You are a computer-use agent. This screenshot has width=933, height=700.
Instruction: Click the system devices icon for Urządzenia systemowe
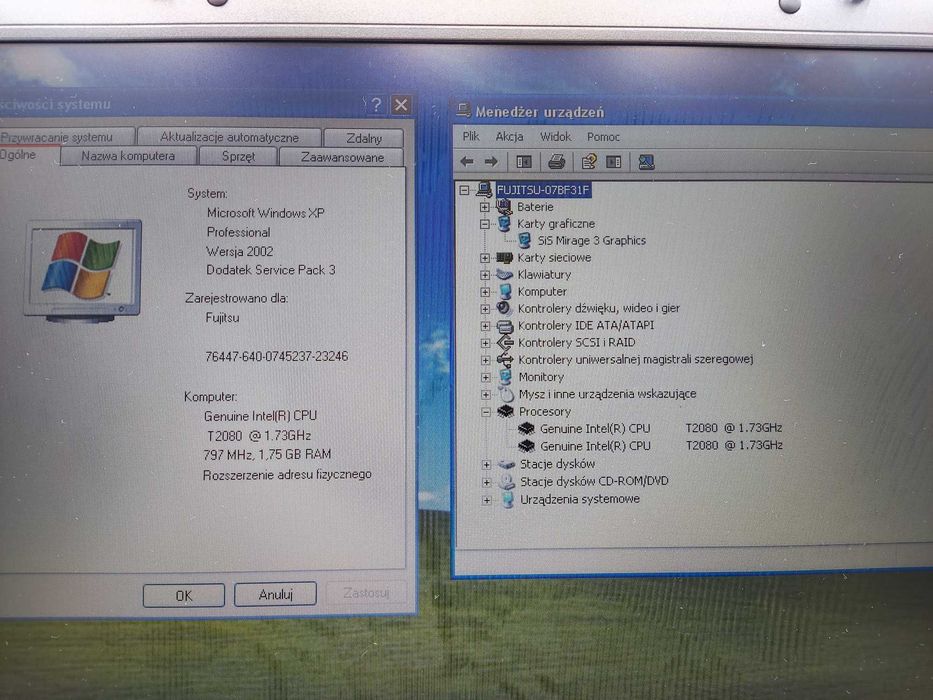tap(508, 499)
